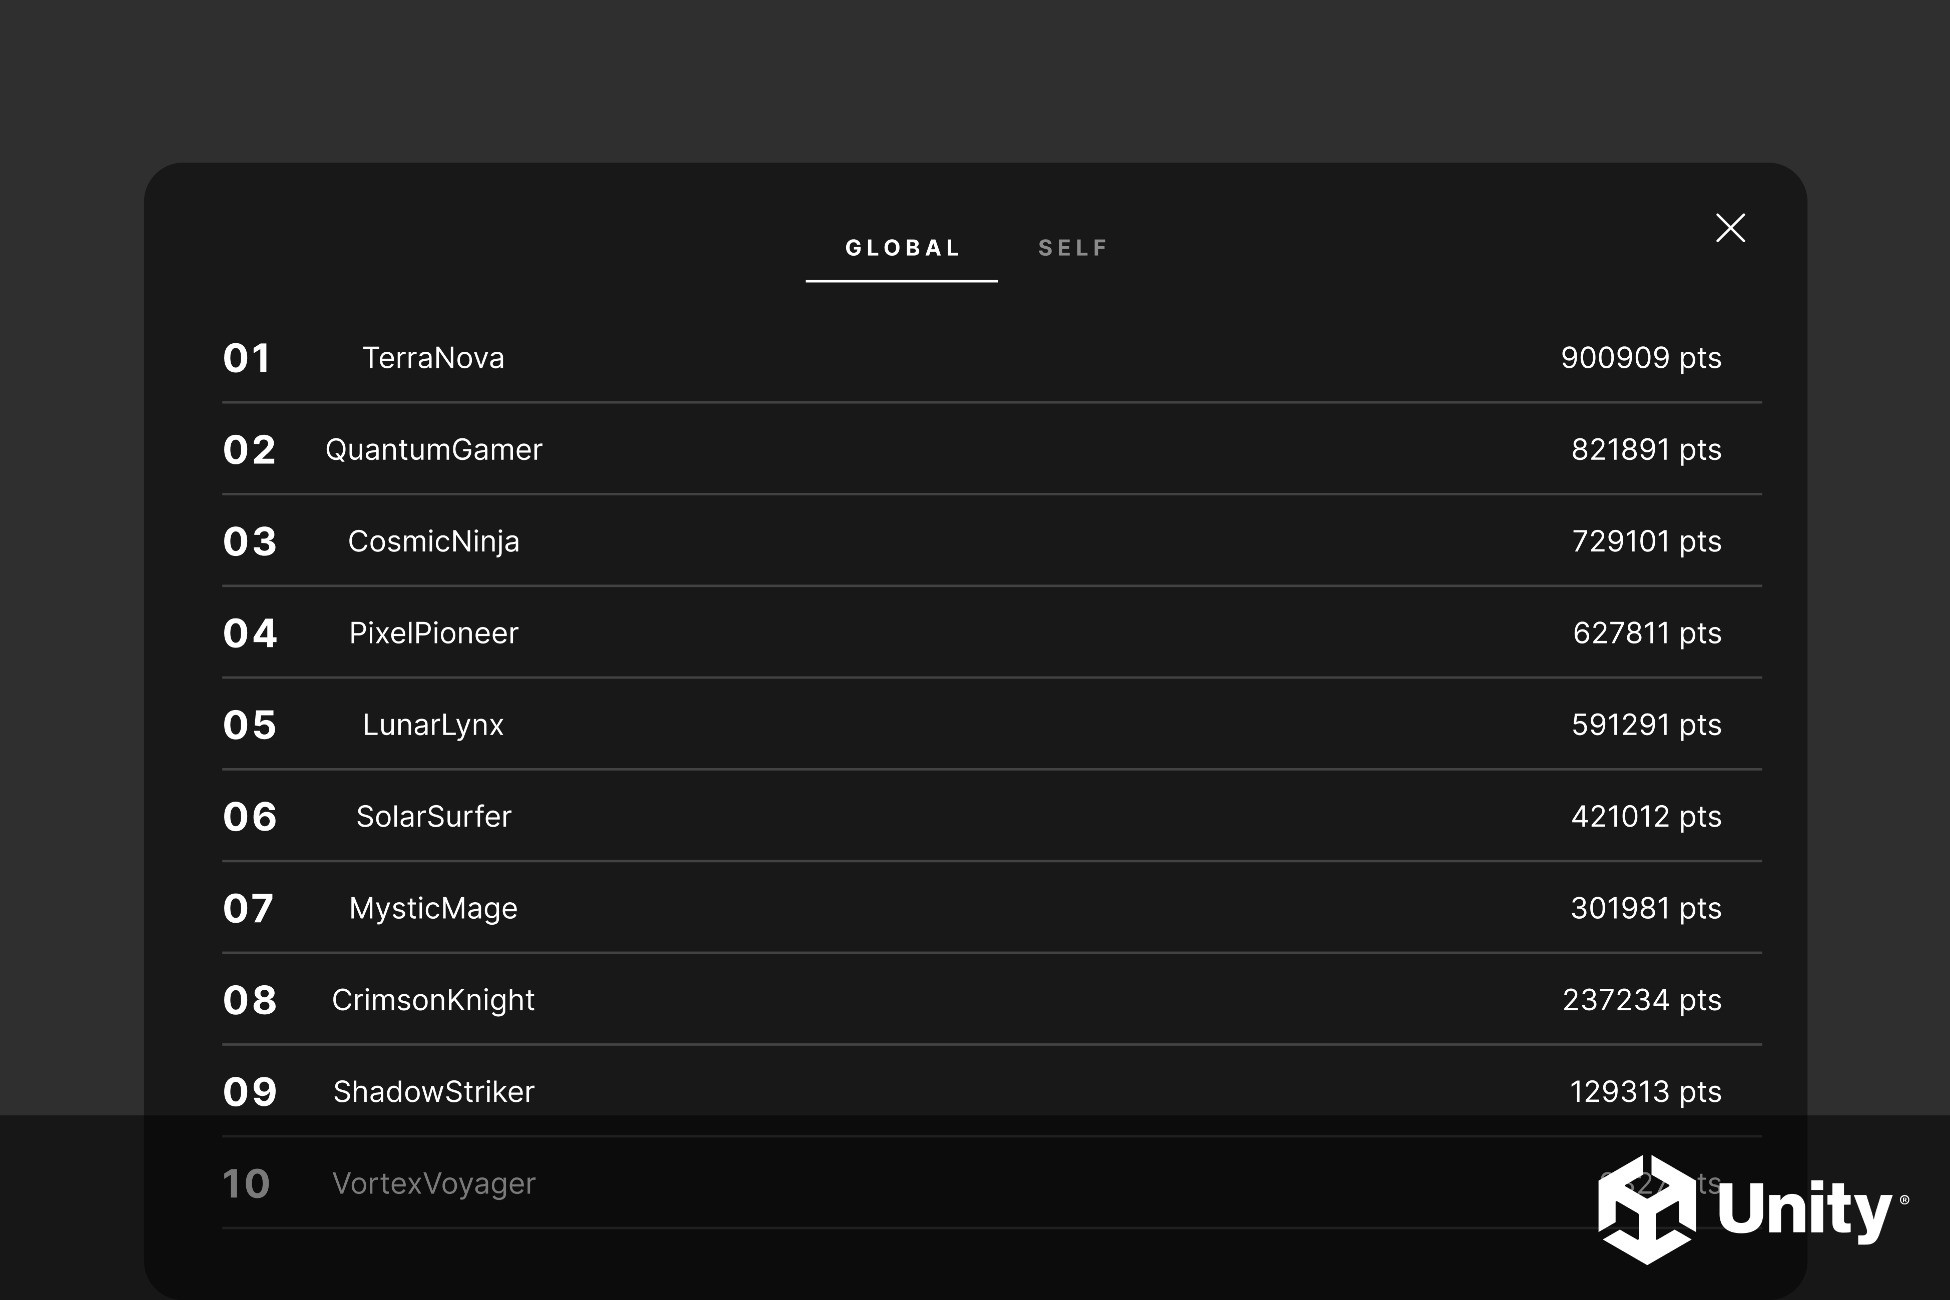Click TerraNova's 900909 pts score
Image resolution: width=1950 pixels, height=1300 pixels.
pyautogui.click(x=1640, y=358)
